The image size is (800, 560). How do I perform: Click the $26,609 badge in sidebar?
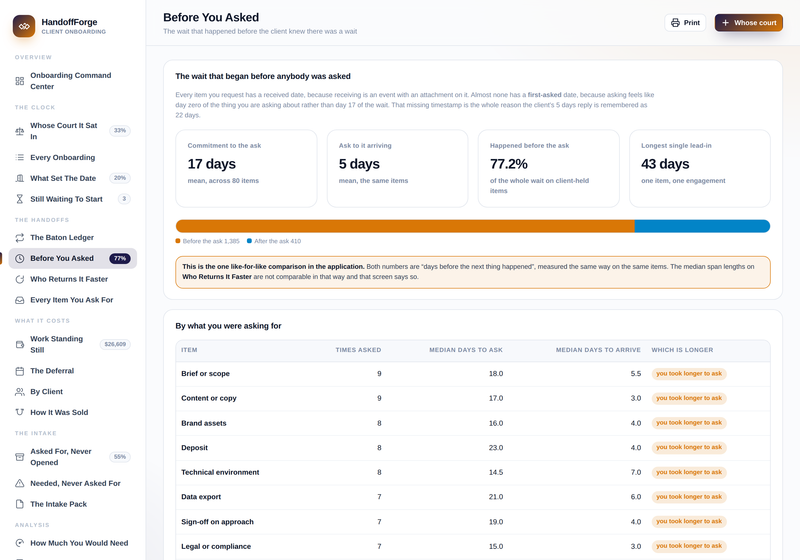pyautogui.click(x=115, y=344)
